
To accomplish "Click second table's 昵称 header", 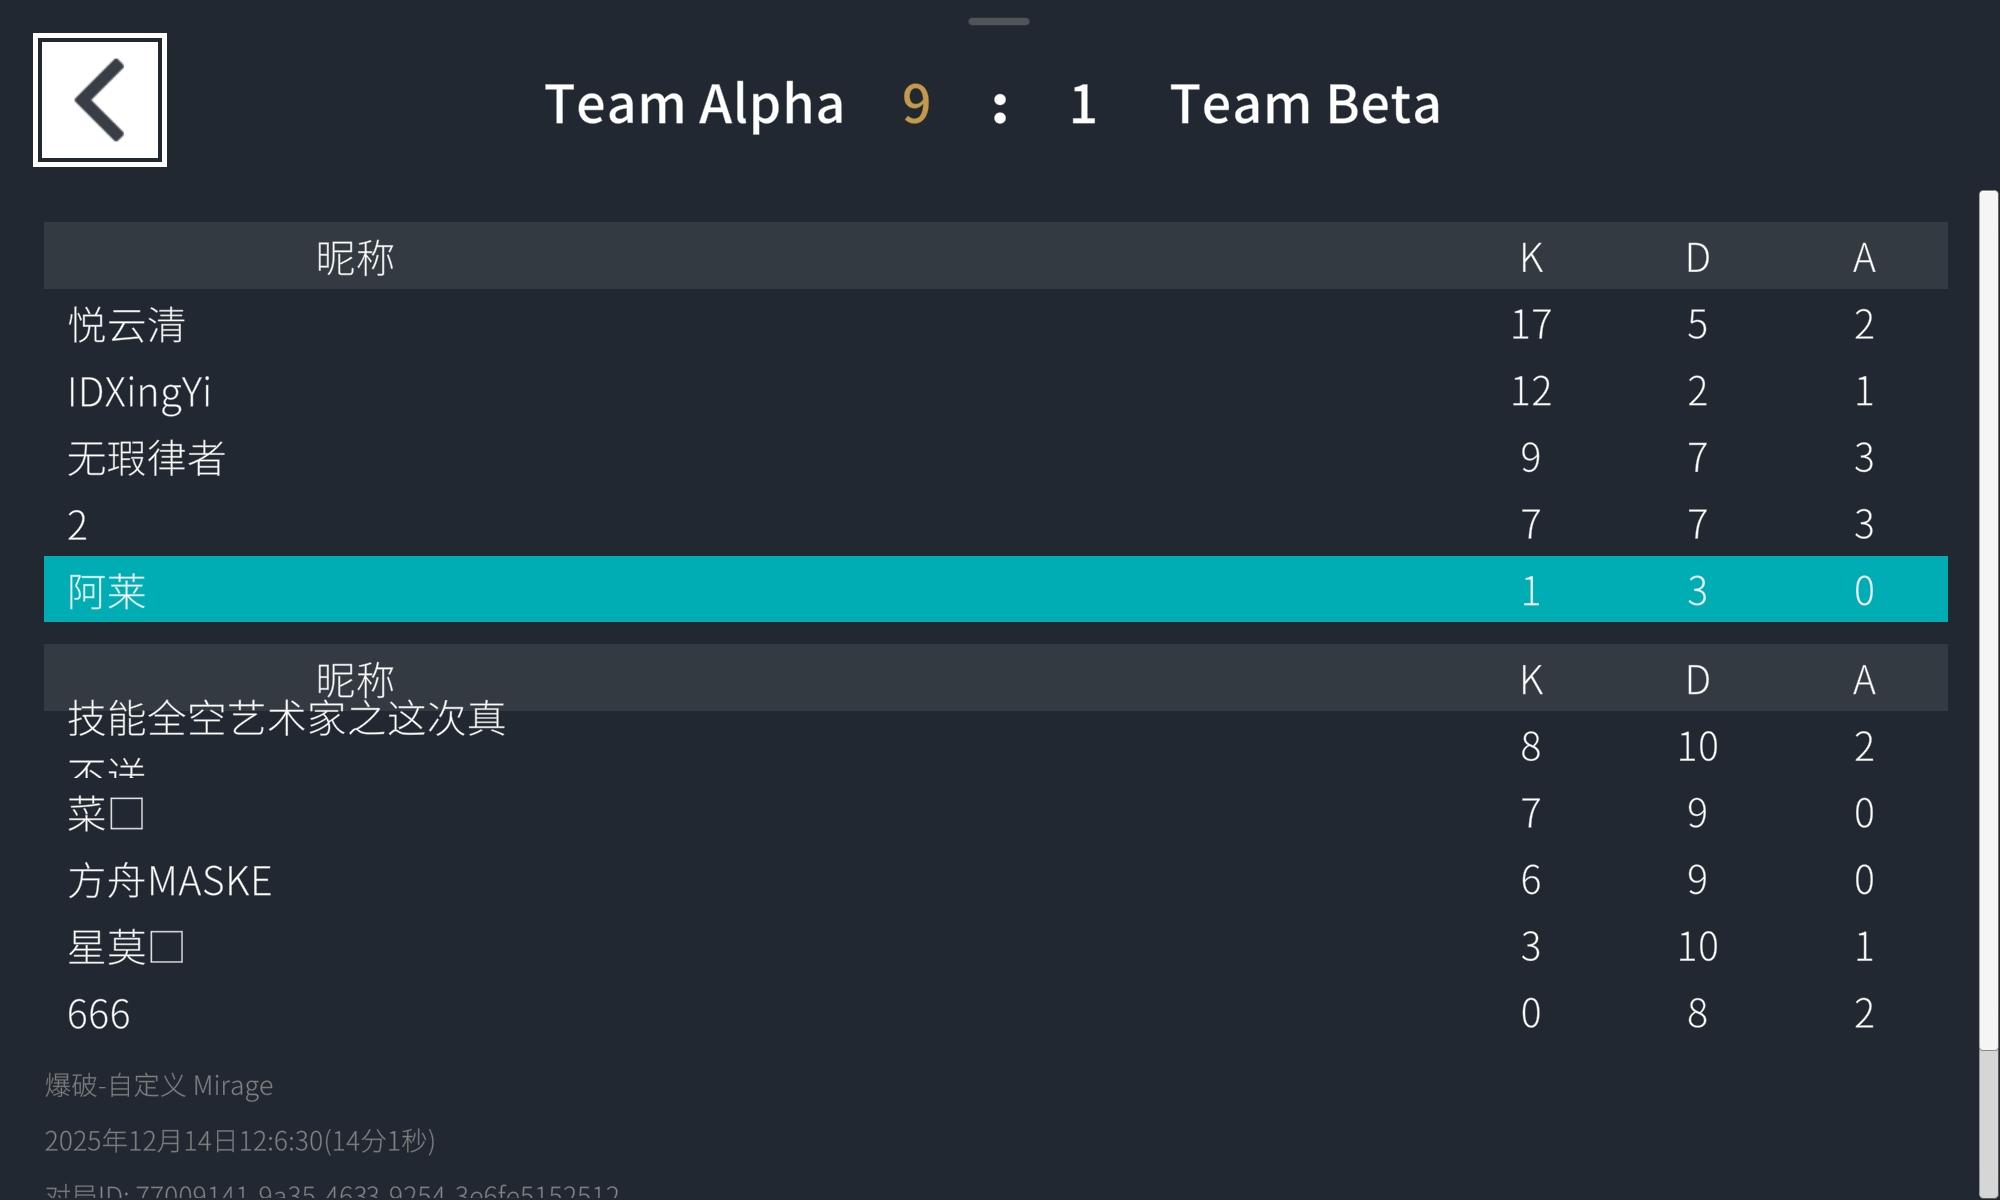I will coord(355,677).
